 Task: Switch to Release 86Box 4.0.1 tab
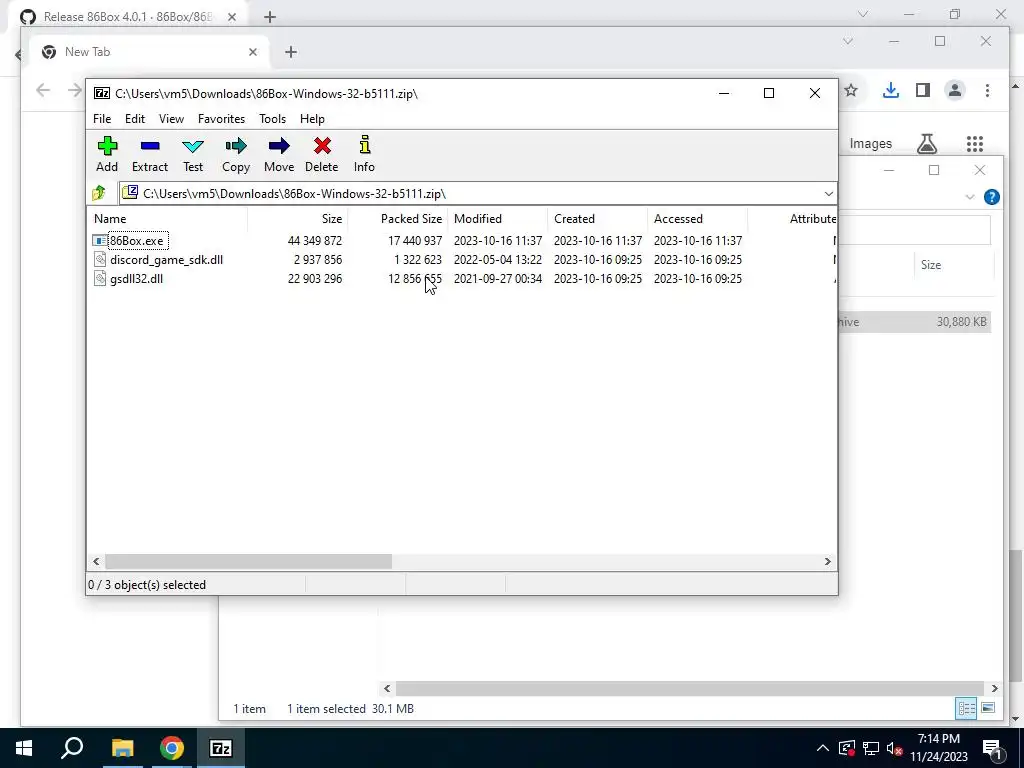[129, 16]
